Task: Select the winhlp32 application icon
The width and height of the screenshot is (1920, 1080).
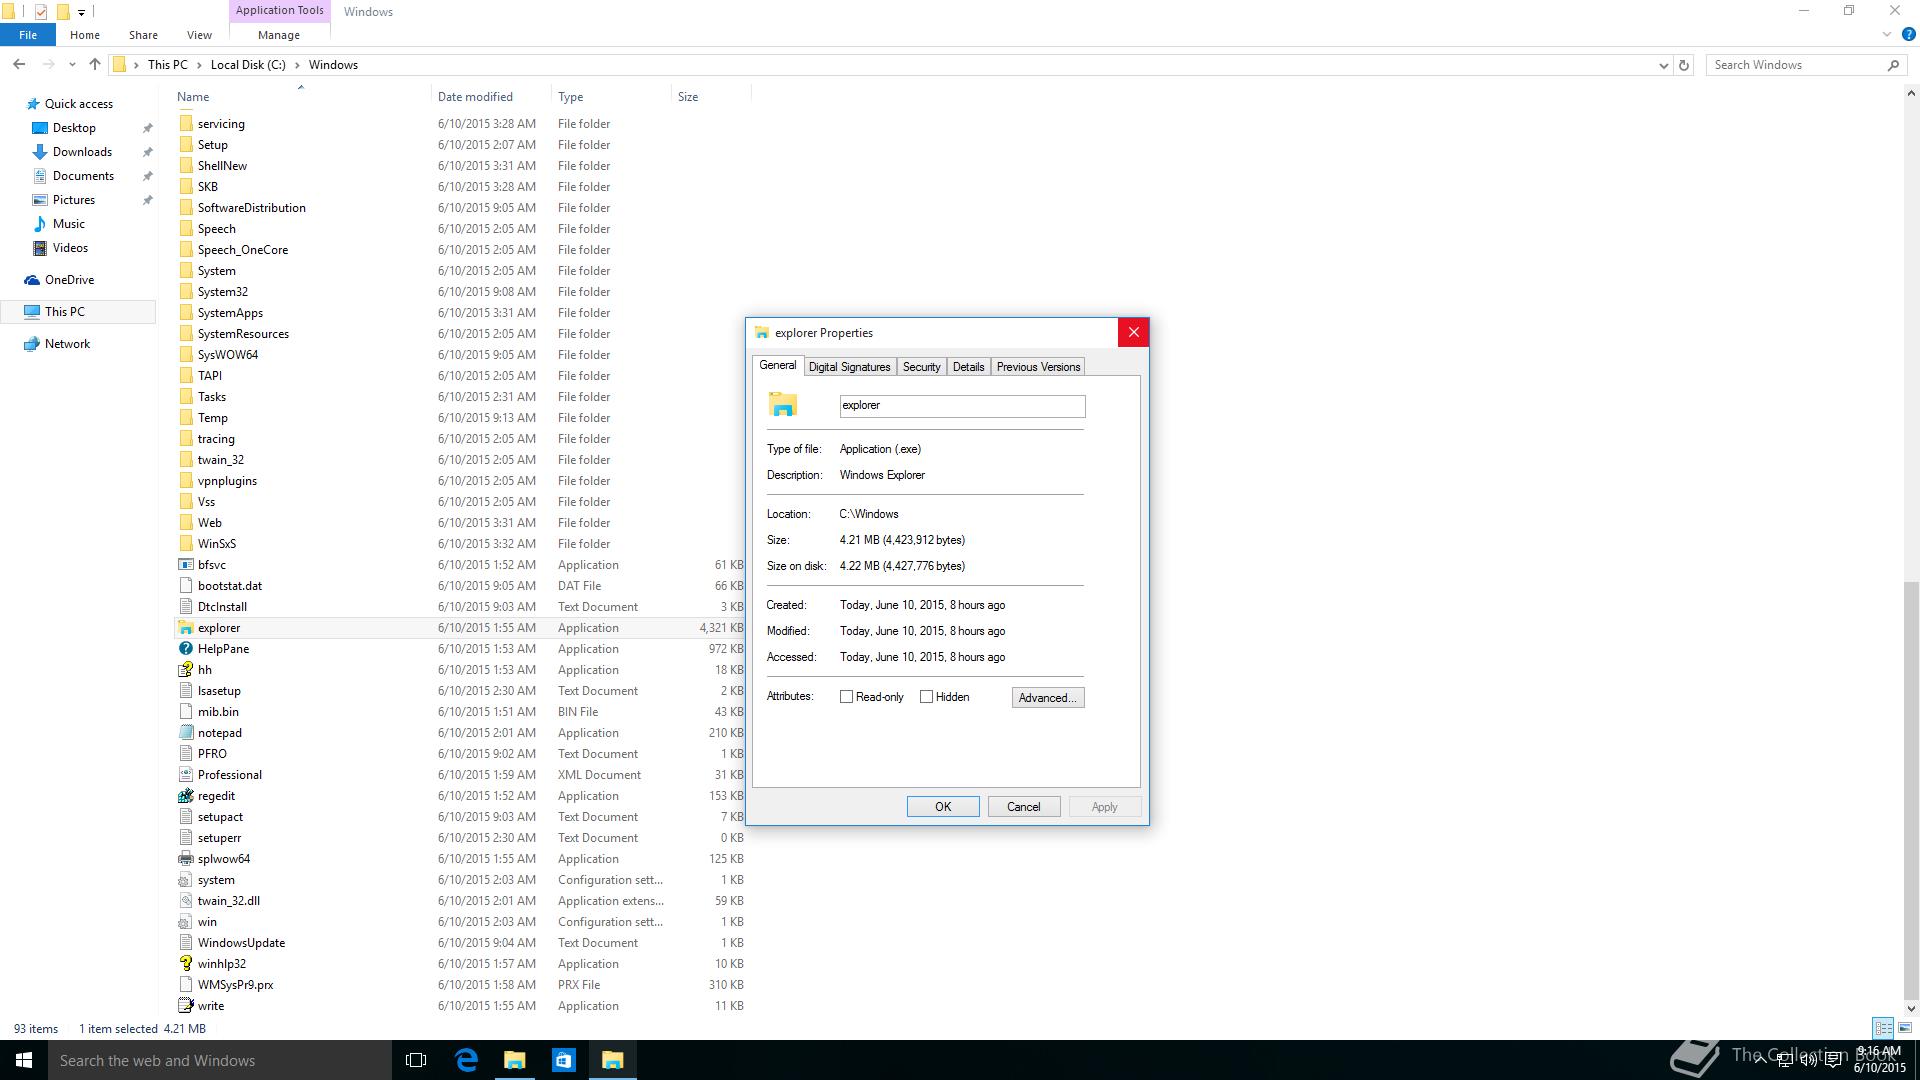Action: pos(185,964)
